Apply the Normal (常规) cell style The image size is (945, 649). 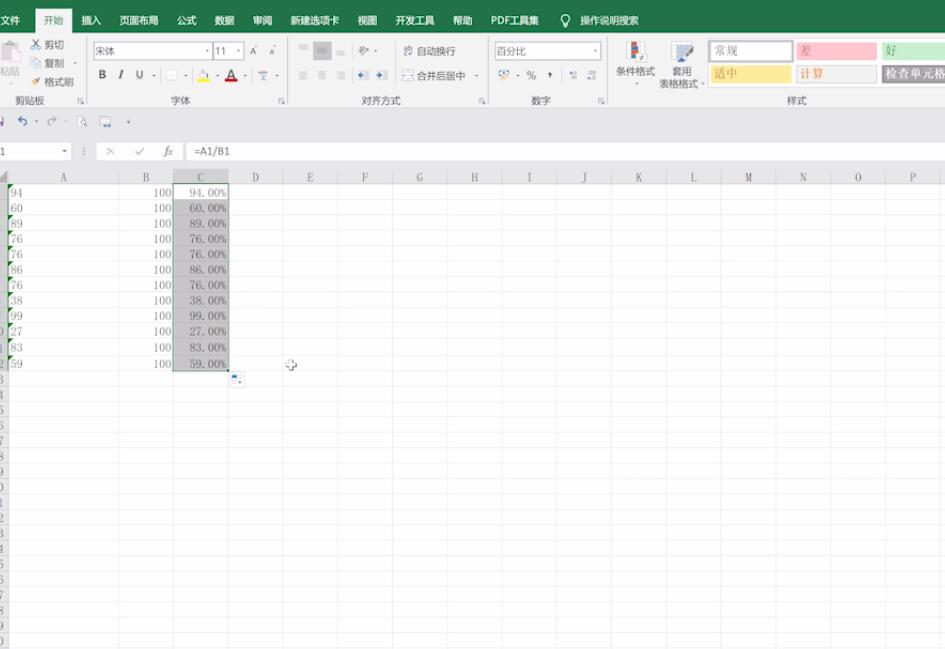[750, 51]
